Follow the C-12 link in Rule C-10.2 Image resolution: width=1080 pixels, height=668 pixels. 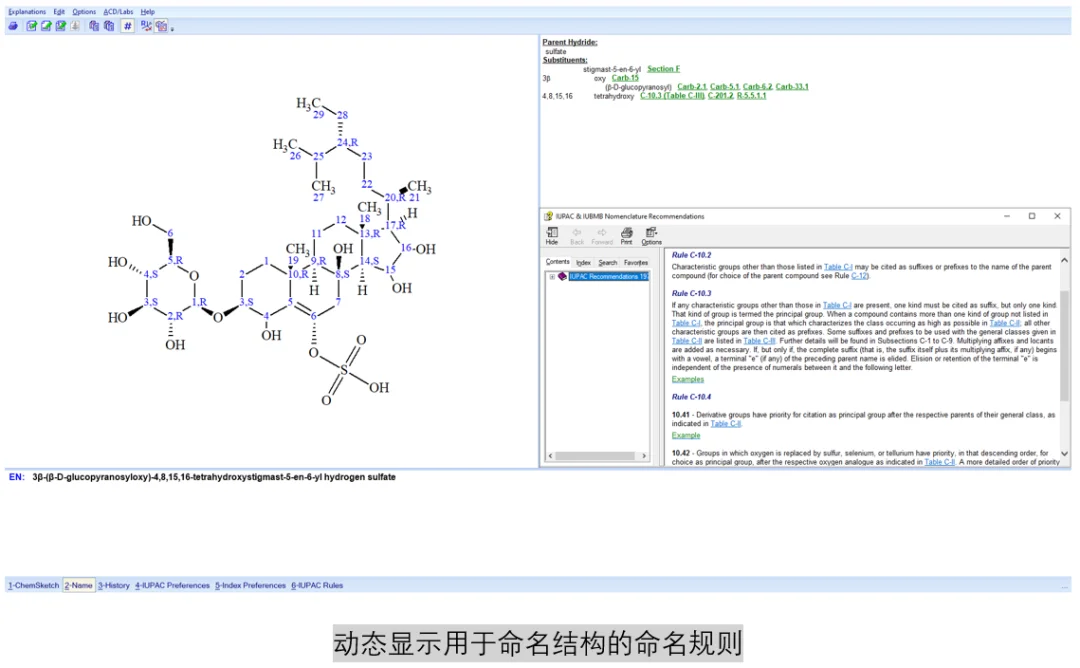858,276
